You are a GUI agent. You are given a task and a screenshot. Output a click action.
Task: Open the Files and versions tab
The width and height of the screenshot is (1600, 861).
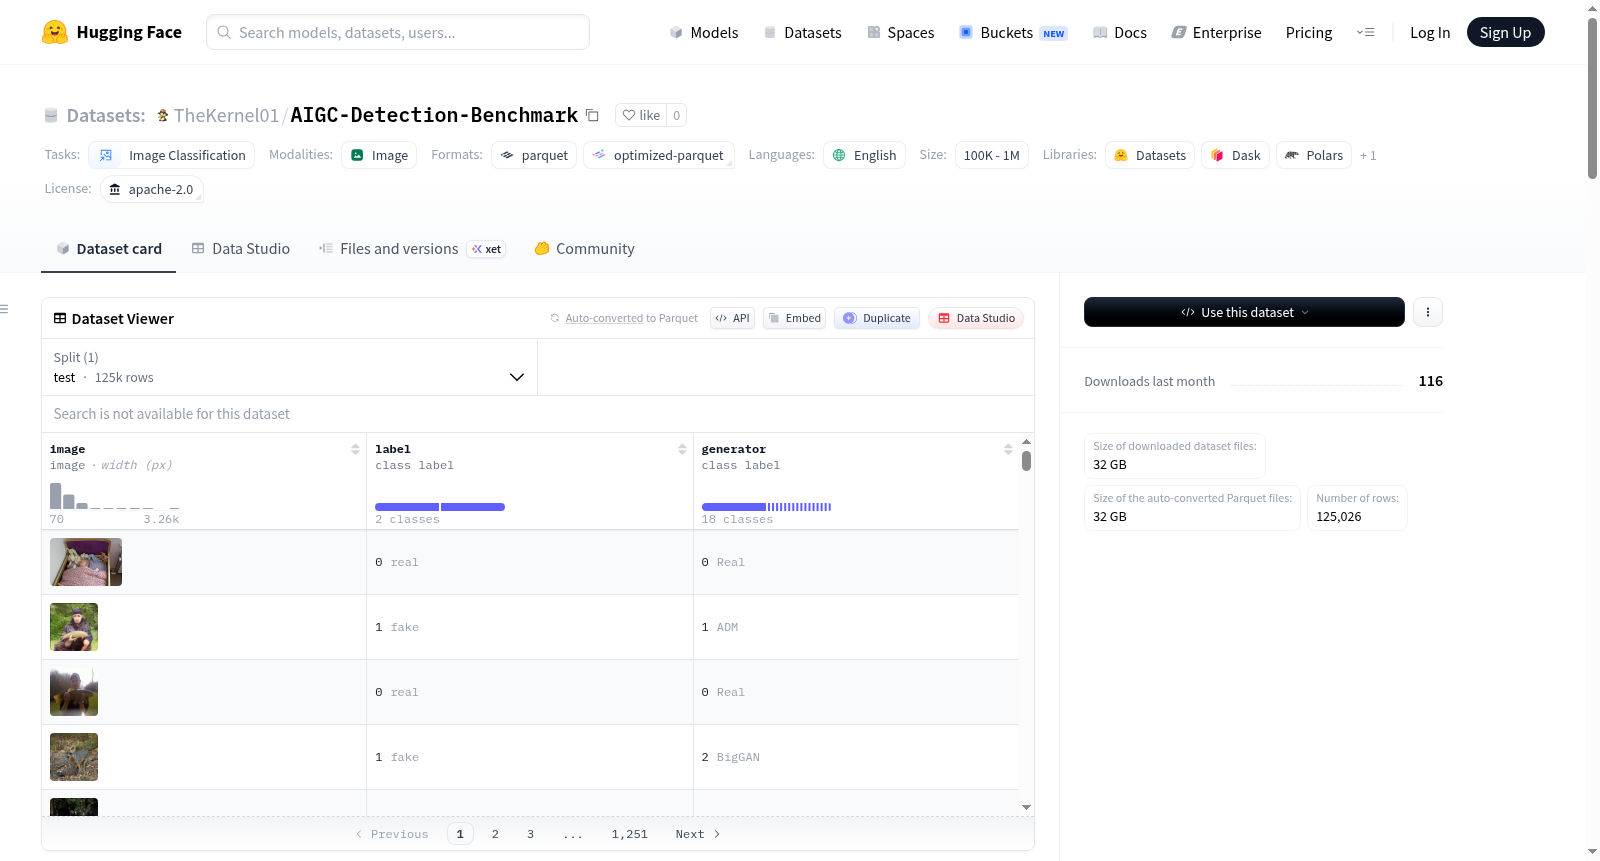click(412, 249)
